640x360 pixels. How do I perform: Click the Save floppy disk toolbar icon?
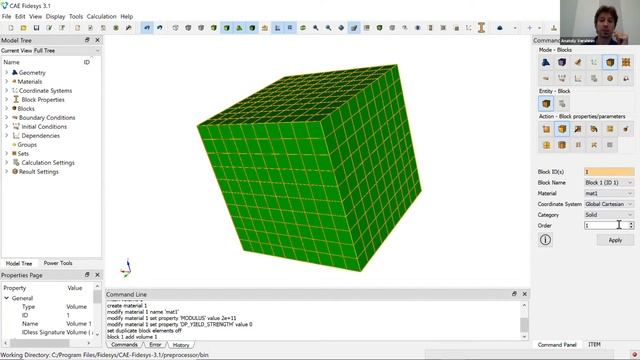[36, 28]
